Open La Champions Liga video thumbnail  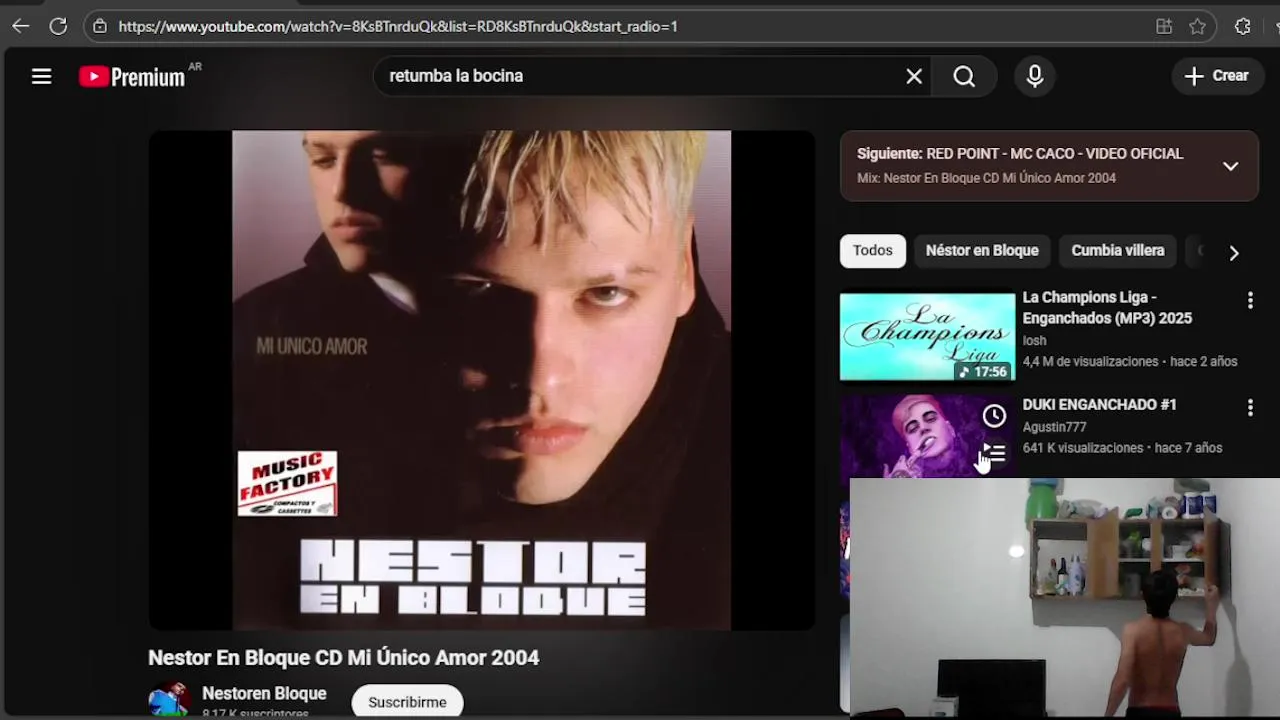927,336
